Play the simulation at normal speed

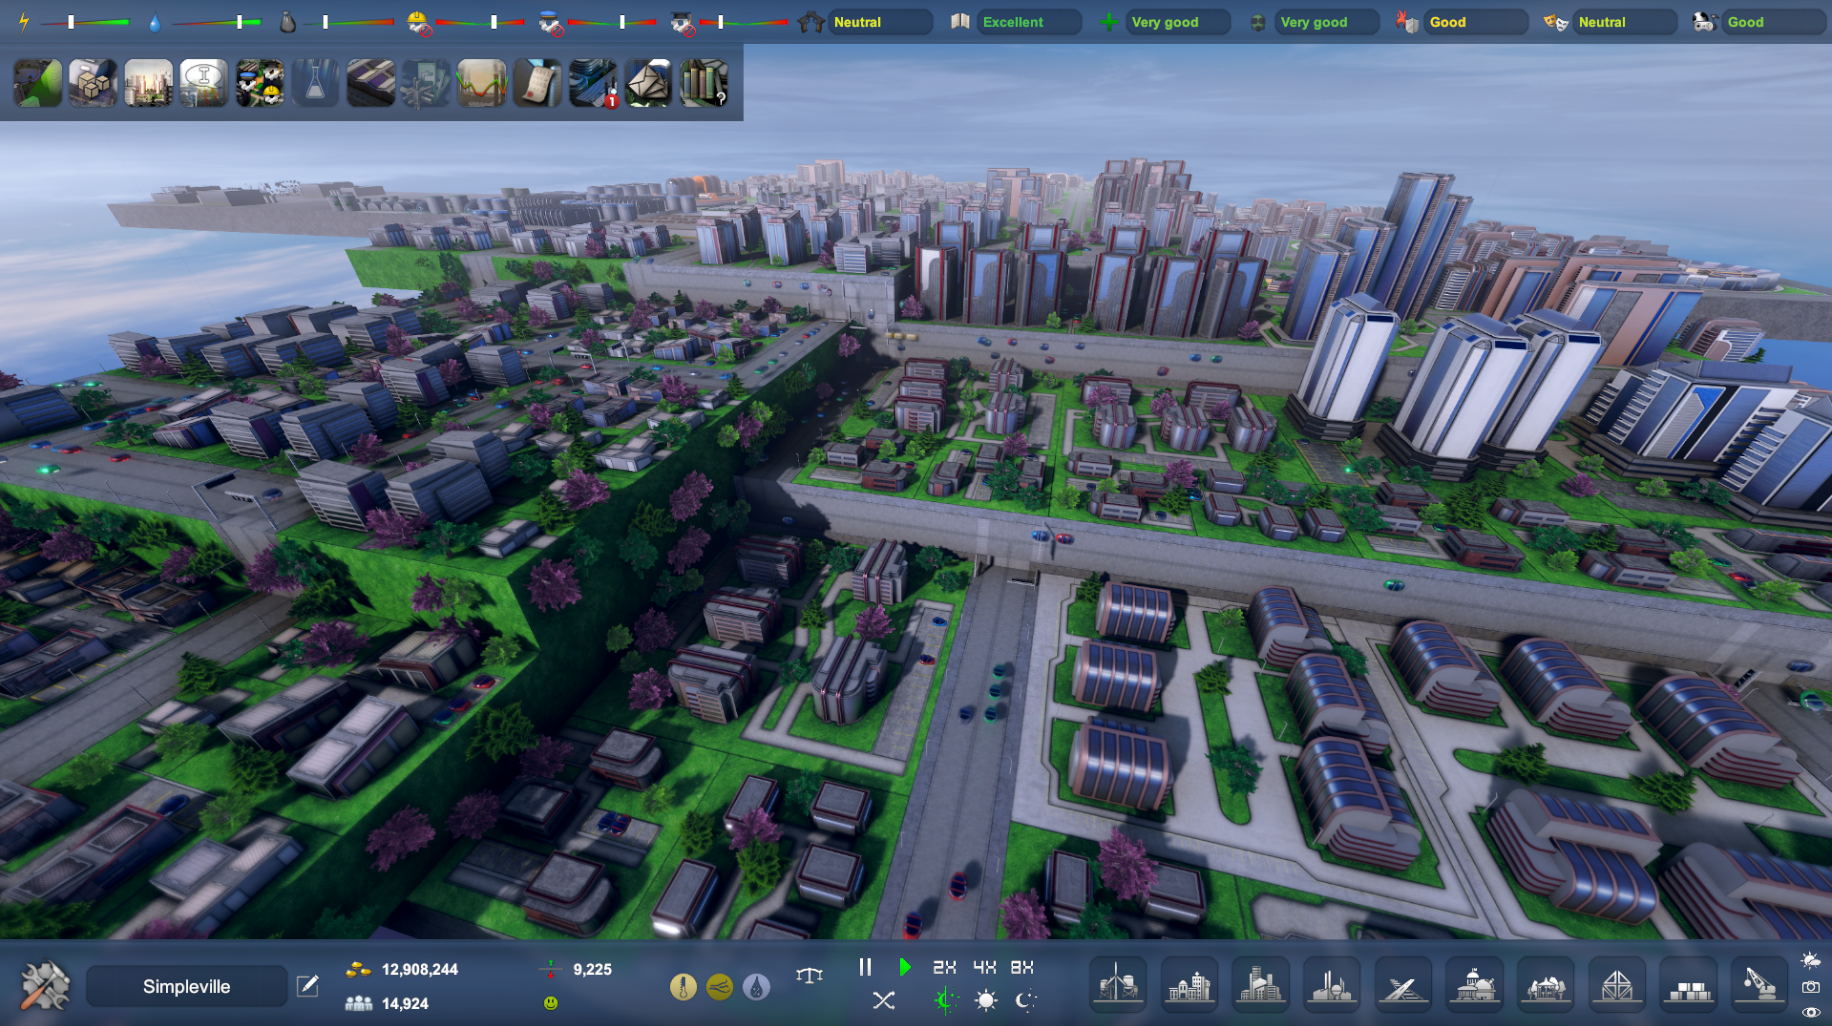point(904,967)
